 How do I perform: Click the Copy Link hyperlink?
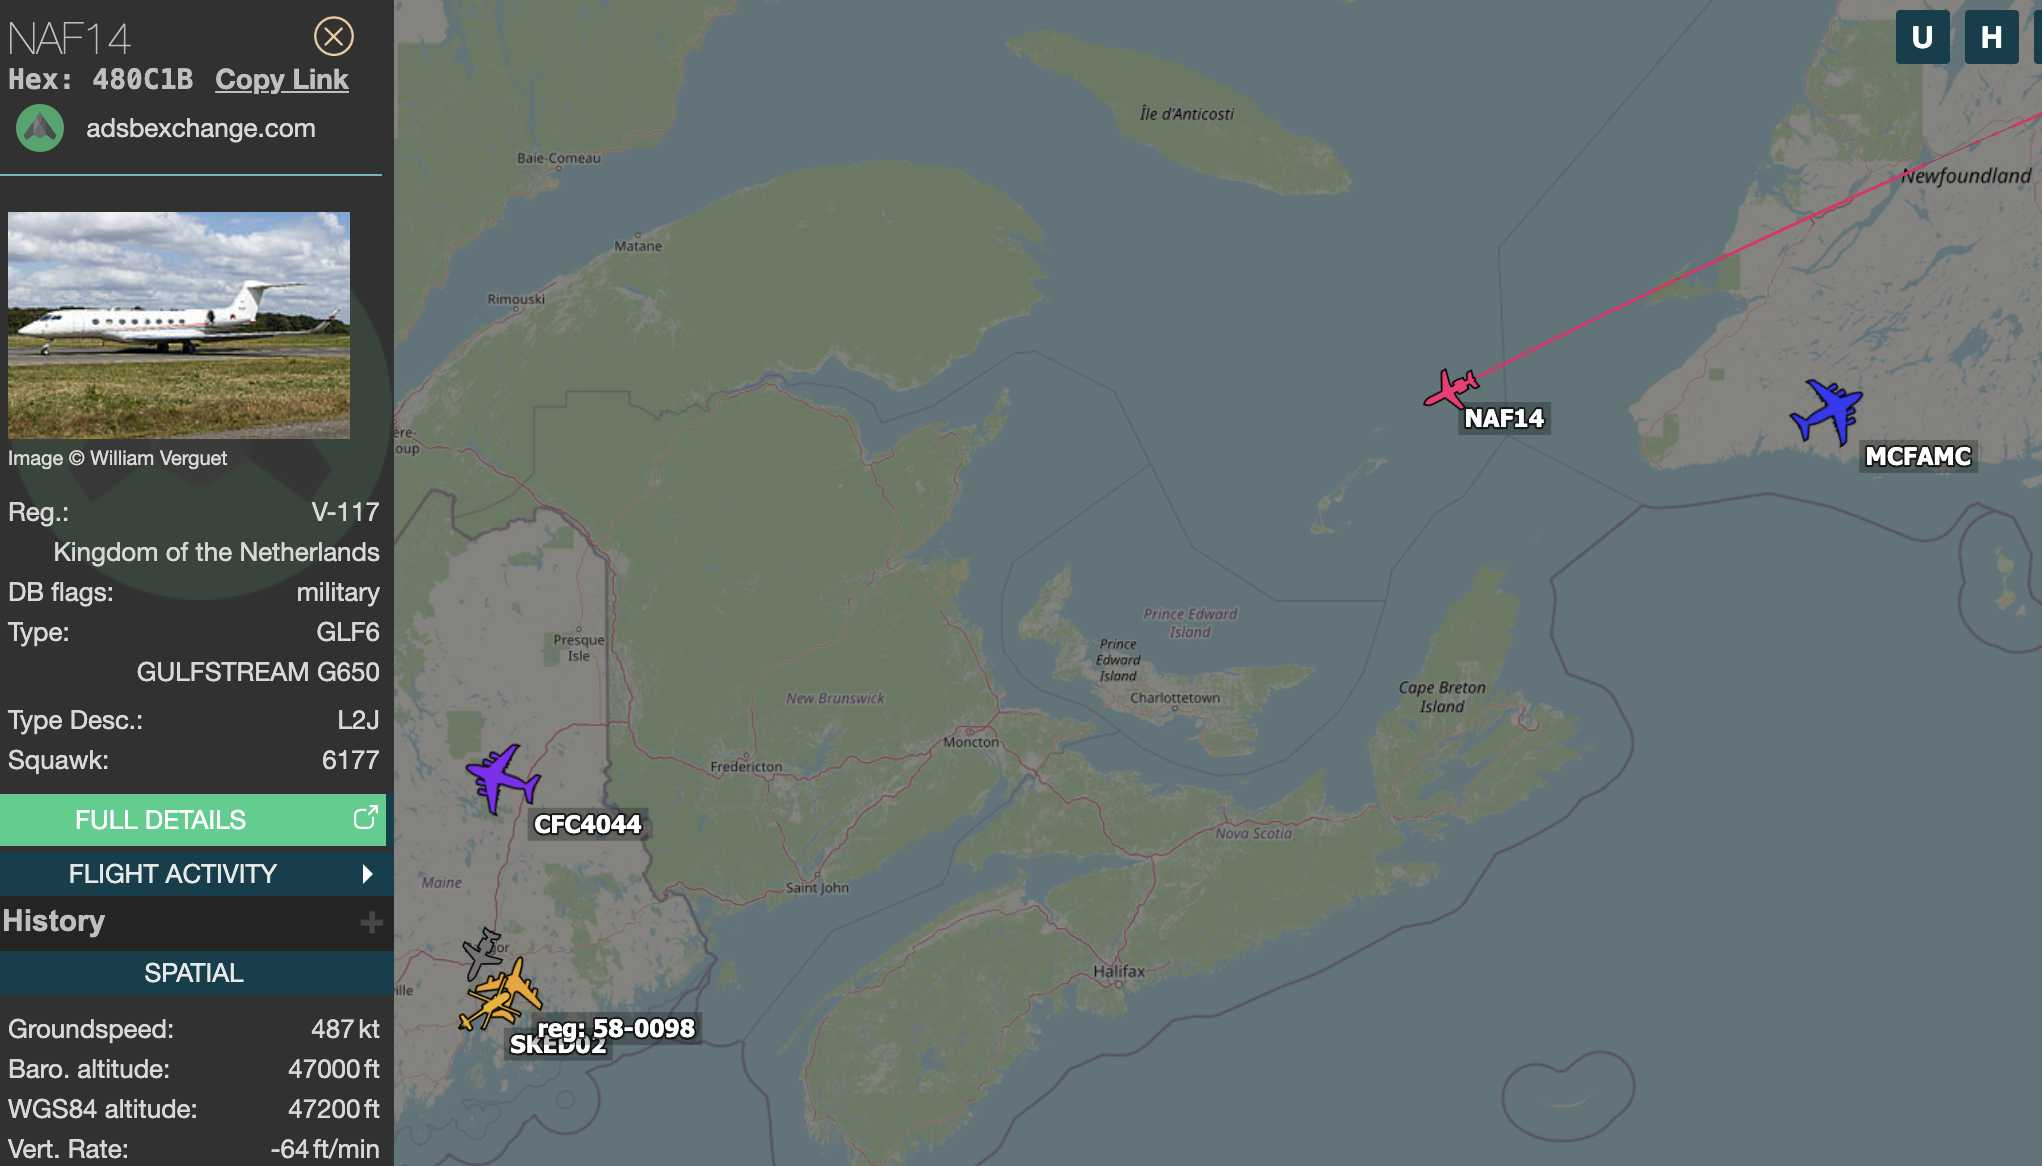pyautogui.click(x=282, y=80)
